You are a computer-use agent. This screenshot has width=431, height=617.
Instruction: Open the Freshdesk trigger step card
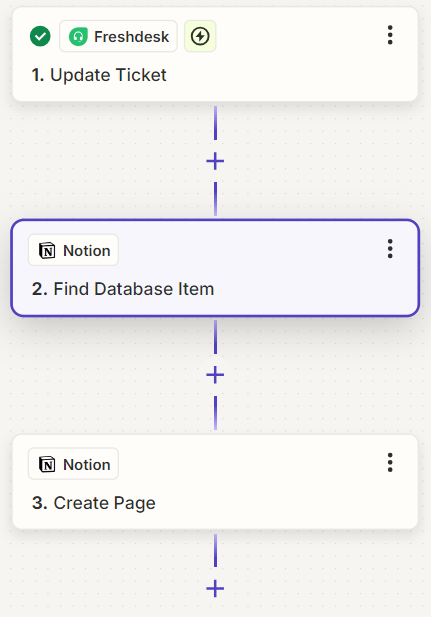215,54
